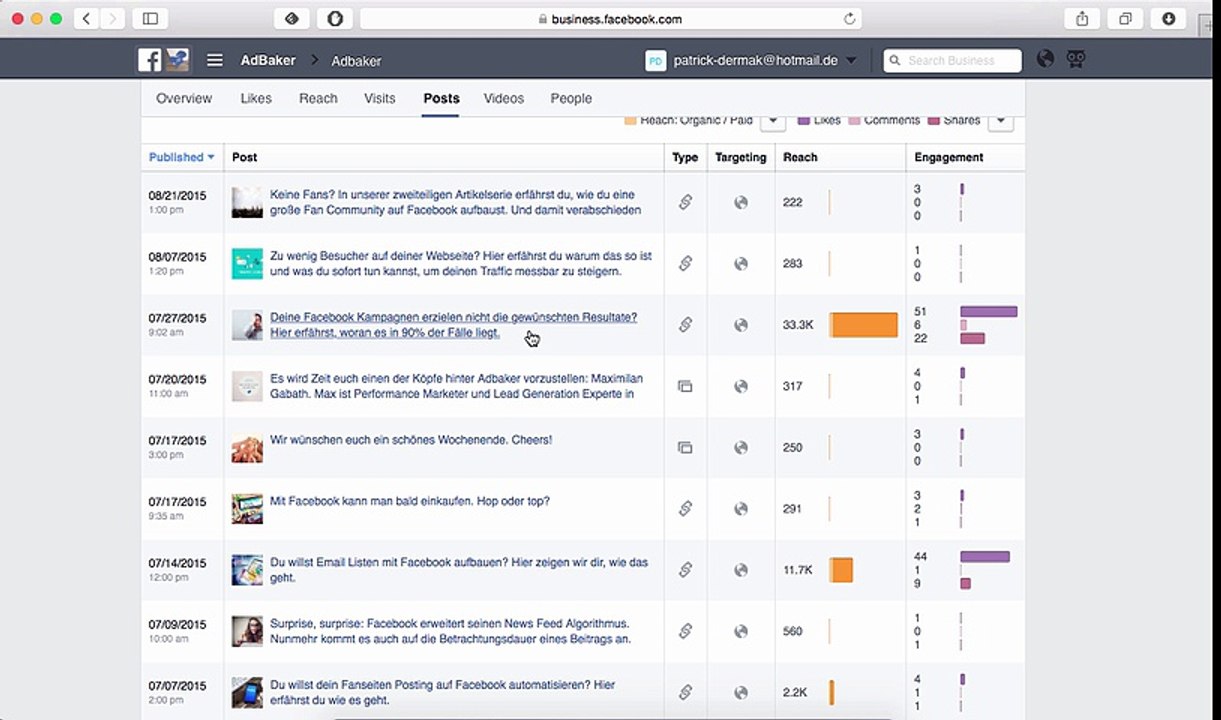Click the AdBaker page avatar icon
The image size is (1221, 720).
178,60
